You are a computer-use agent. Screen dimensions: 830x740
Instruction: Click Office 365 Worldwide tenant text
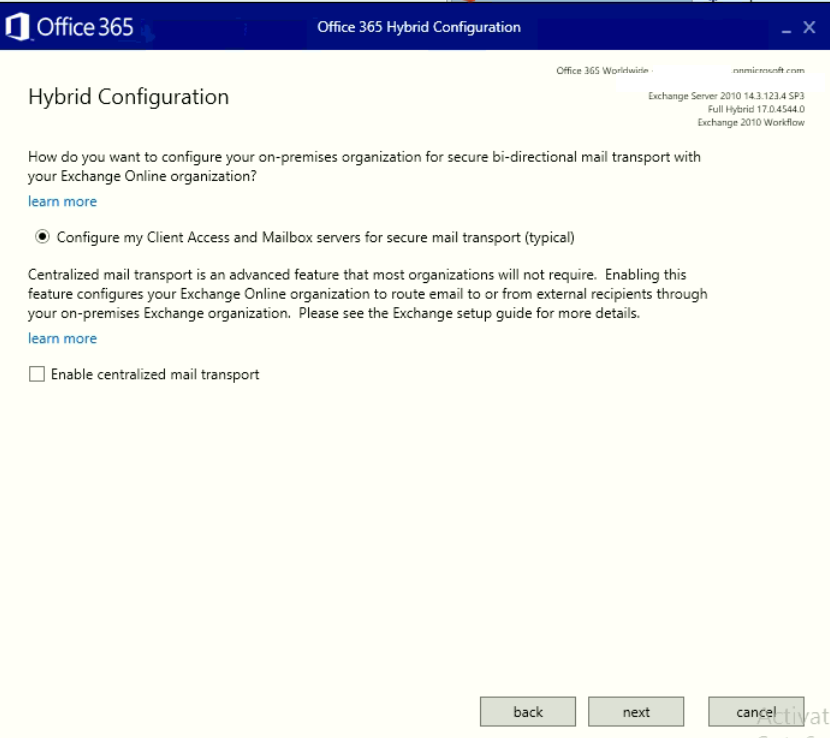pyautogui.click(x=680, y=70)
